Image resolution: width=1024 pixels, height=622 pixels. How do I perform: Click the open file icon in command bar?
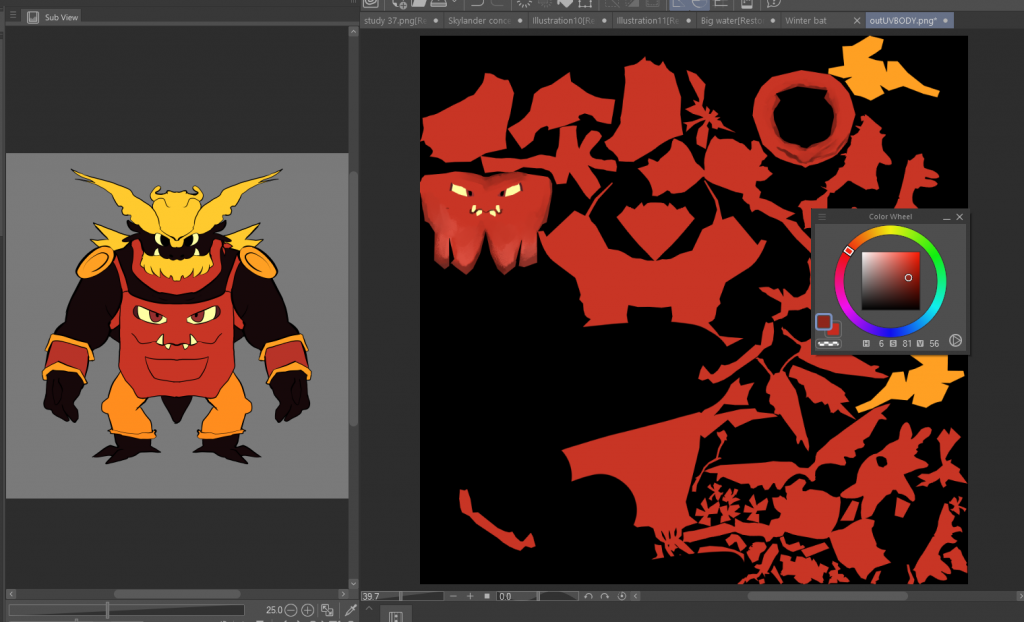[x=419, y=4]
